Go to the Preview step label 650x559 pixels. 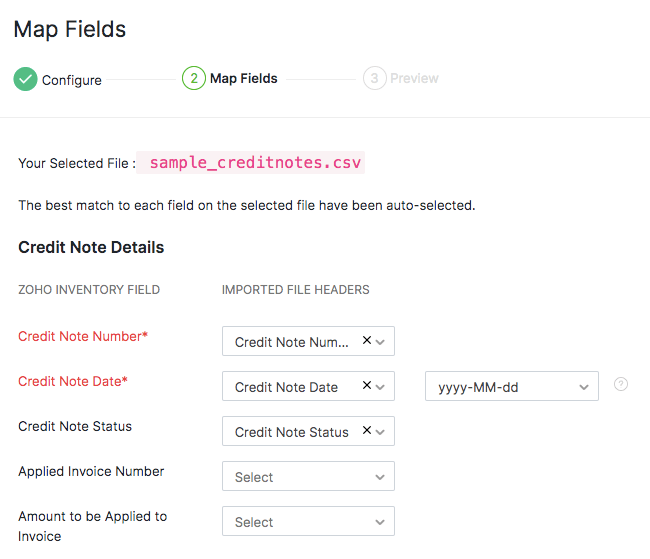(414, 78)
